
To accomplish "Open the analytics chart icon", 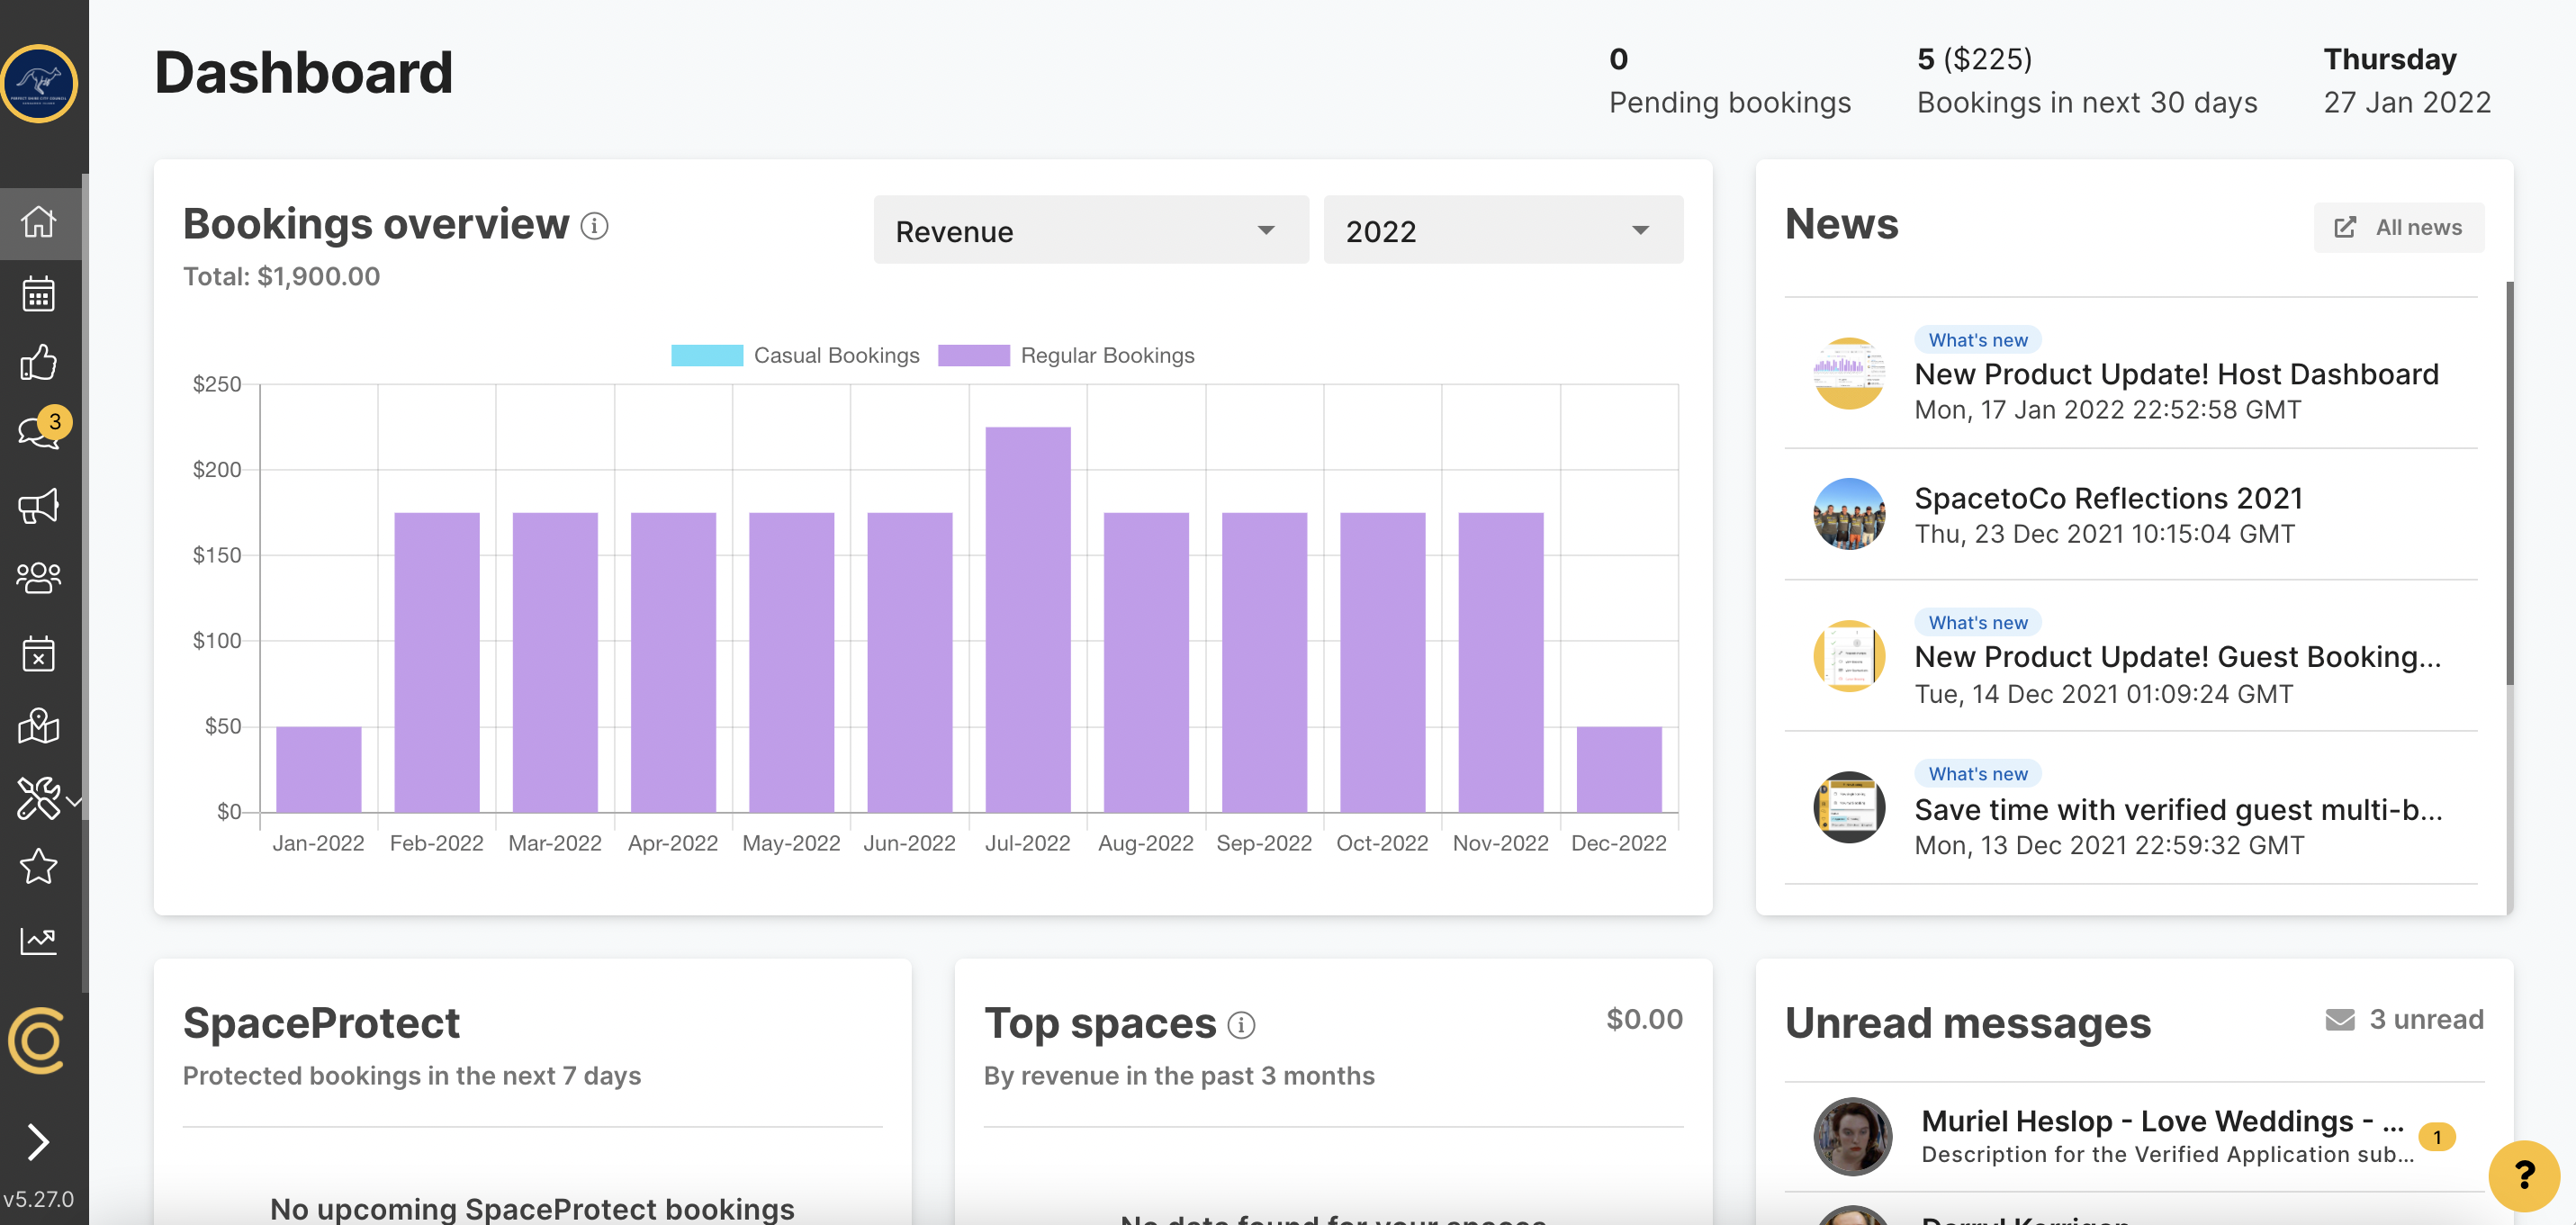I will 39,938.
